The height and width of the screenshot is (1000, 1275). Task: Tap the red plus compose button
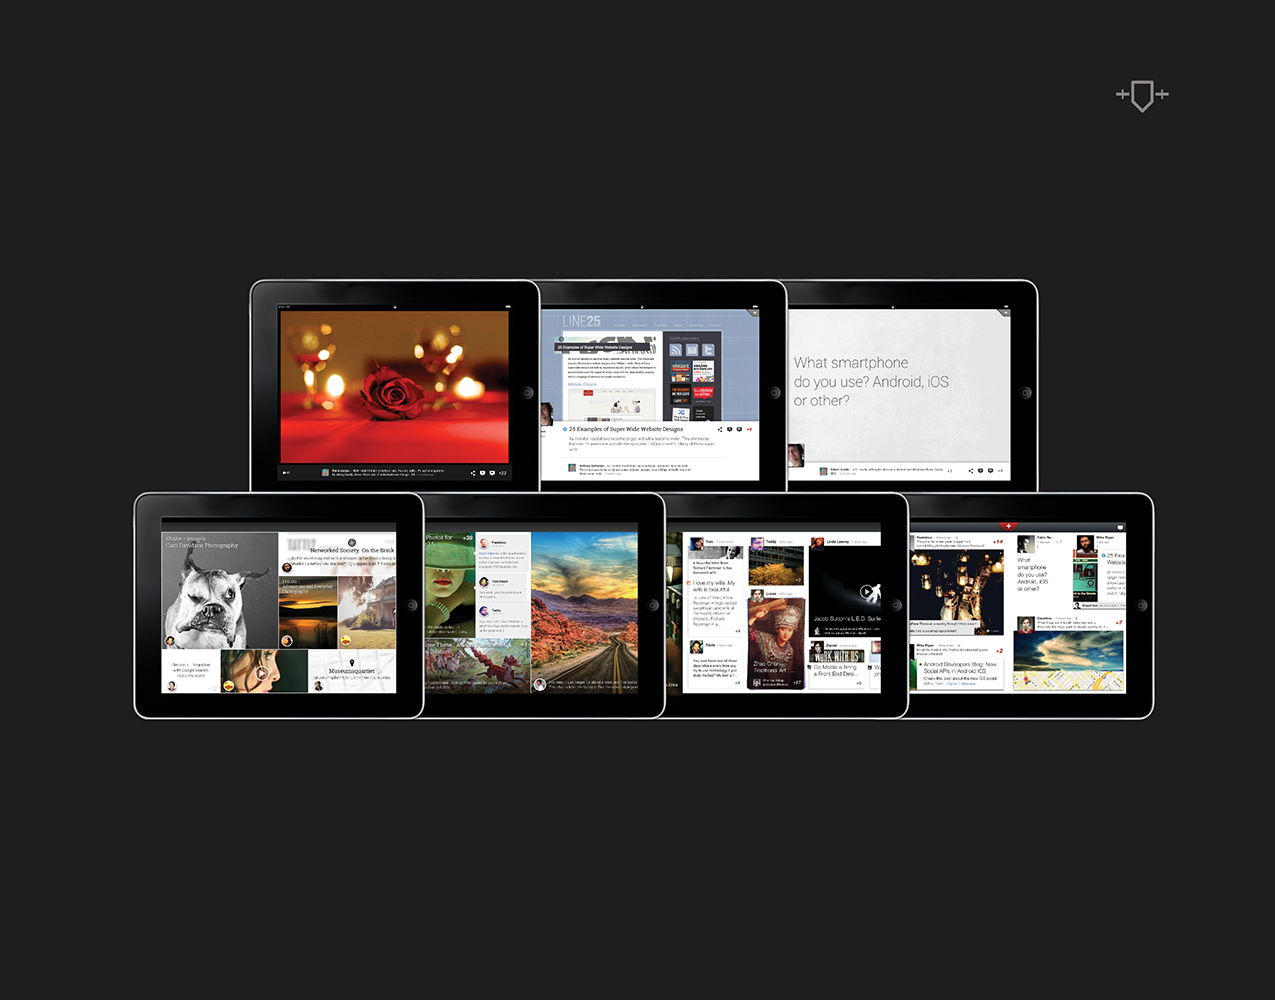pyautogui.click(x=1009, y=525)
